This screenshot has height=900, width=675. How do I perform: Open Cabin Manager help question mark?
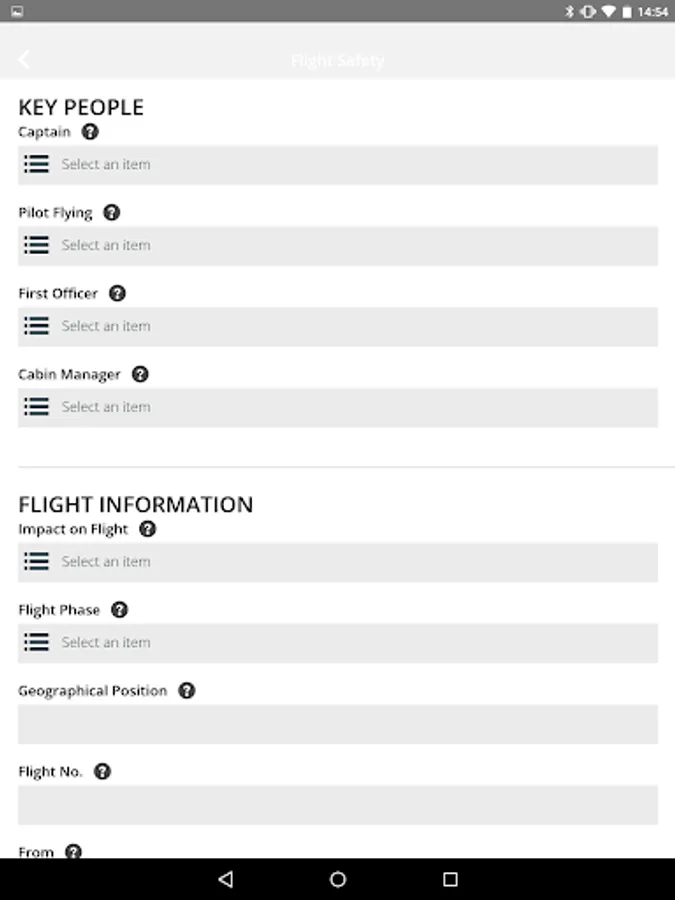140,375
